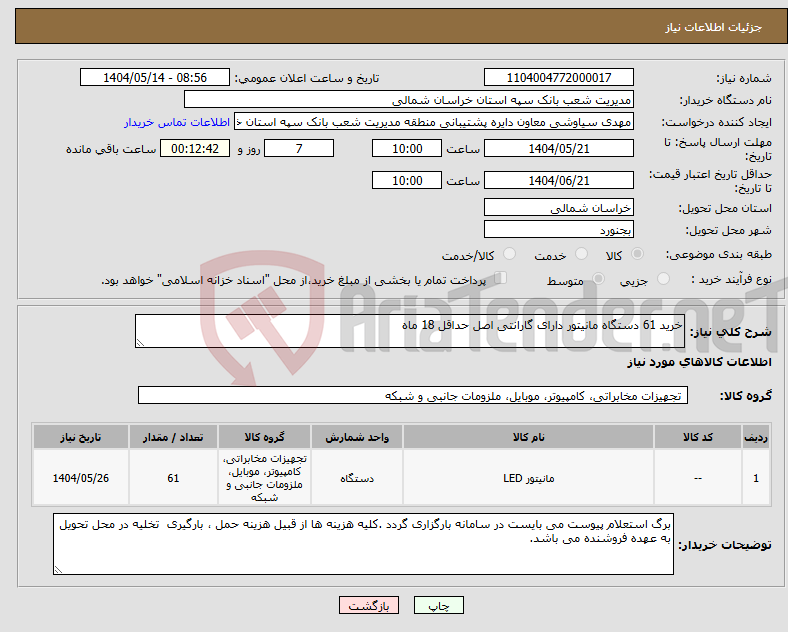
Task: Click the گروه کالا column header
Action: 264,437
